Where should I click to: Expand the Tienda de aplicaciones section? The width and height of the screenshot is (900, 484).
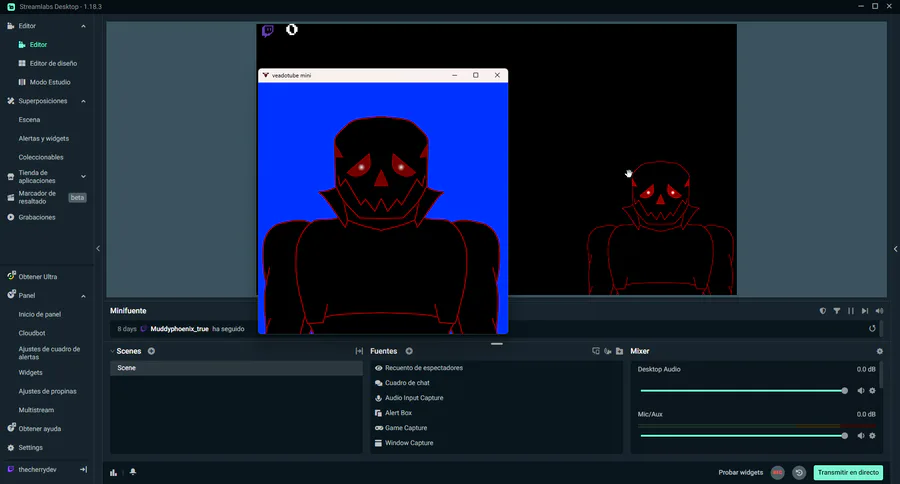(83, 177)
